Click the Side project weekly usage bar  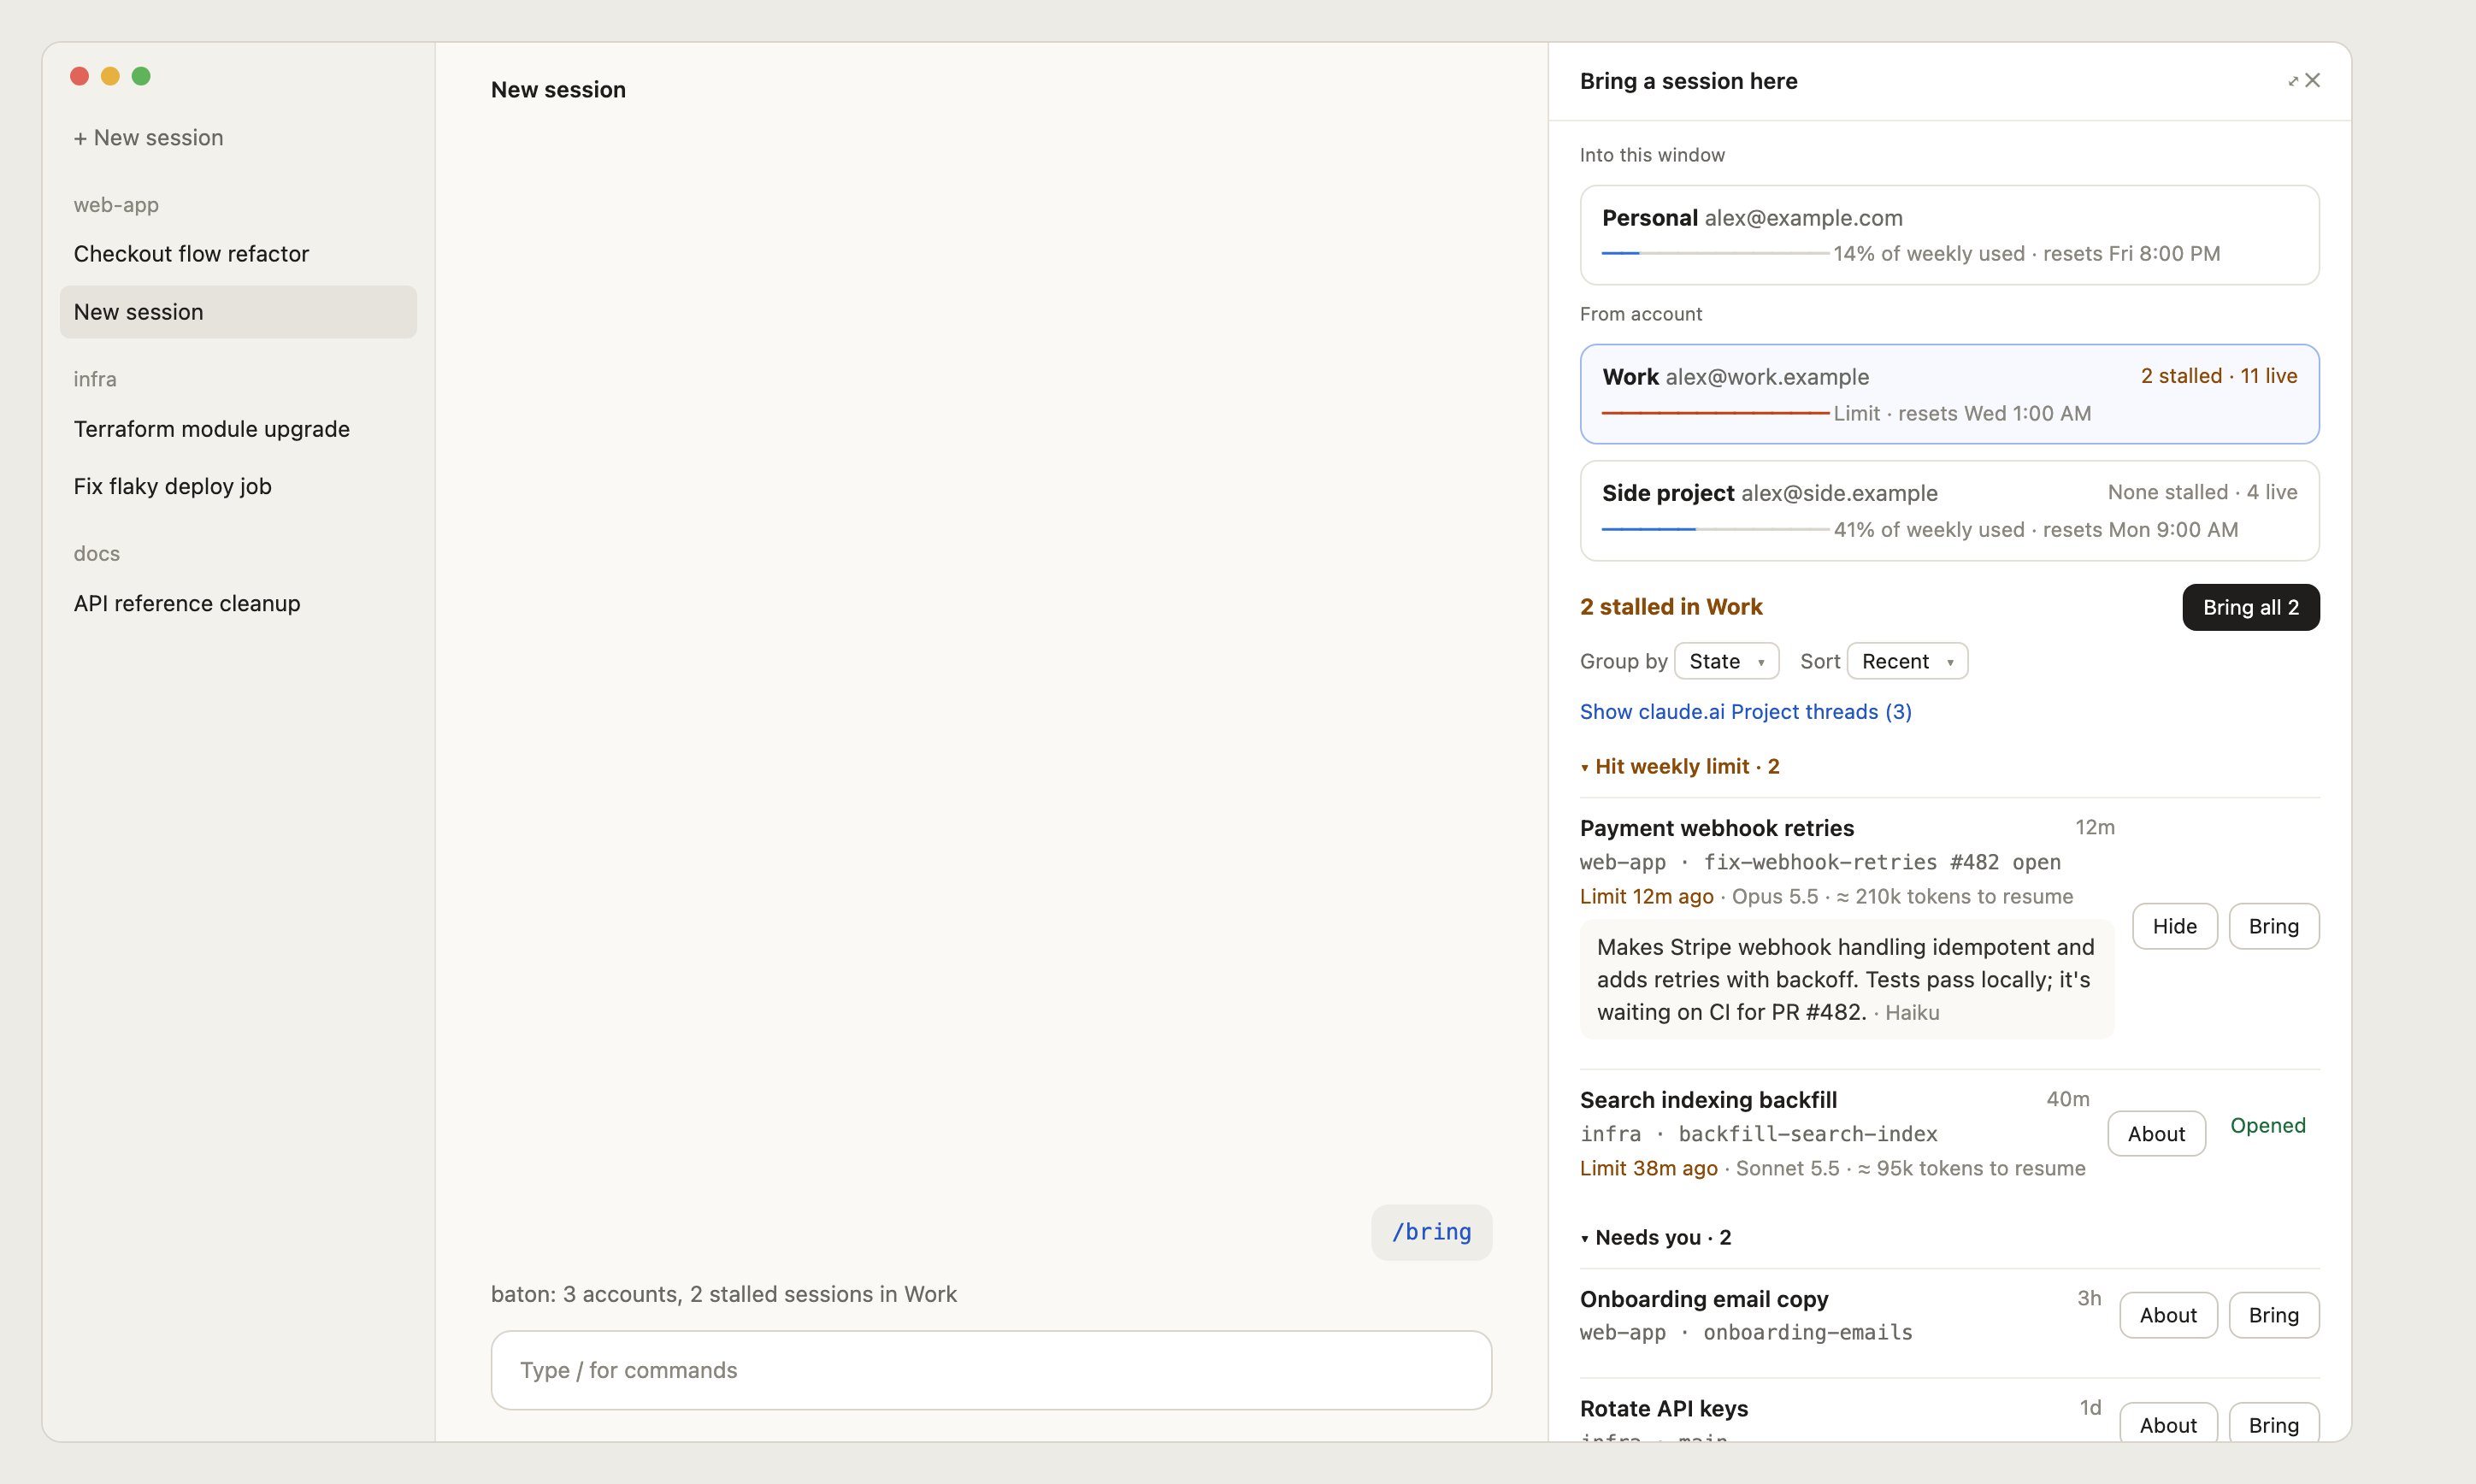(x=1715, y=529)
